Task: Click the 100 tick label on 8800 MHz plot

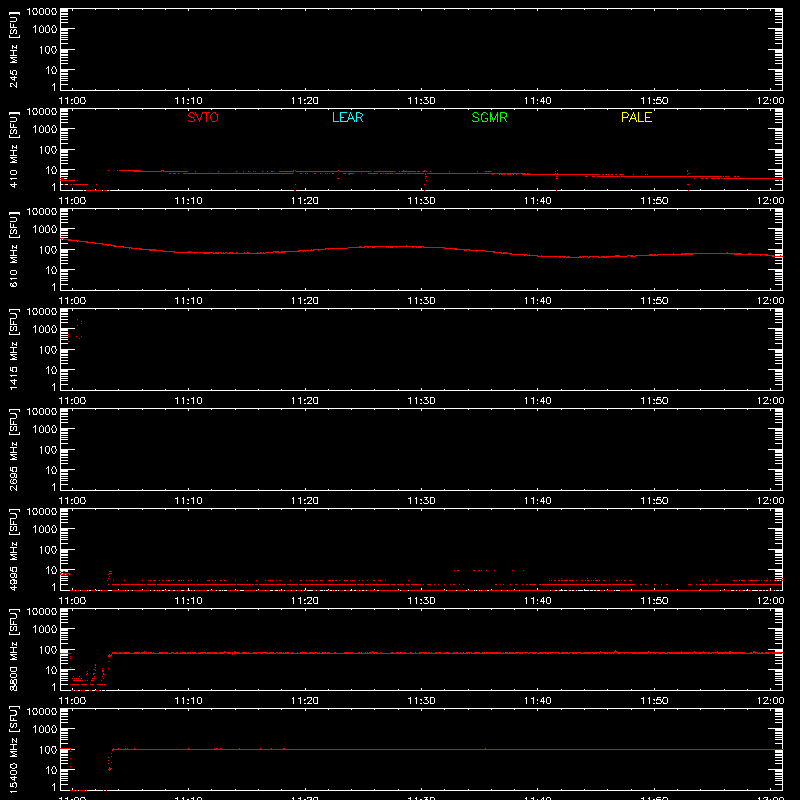Action: pyautogui.click(x=48, y=650)
